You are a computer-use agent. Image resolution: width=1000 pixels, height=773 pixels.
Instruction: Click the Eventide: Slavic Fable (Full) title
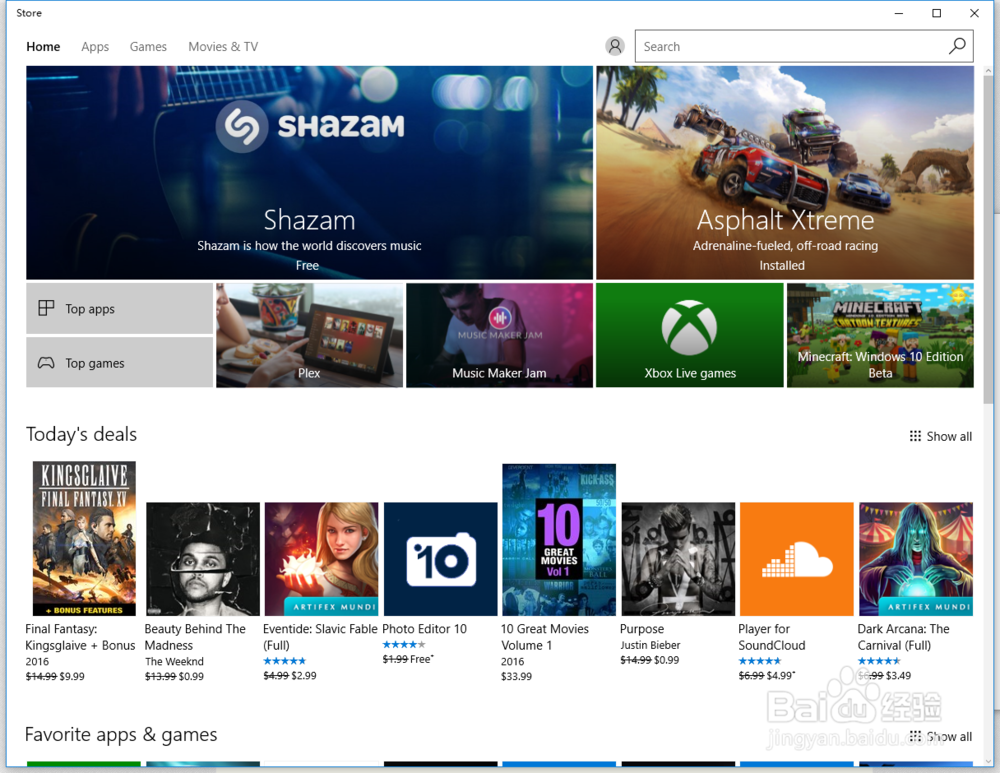320,637
